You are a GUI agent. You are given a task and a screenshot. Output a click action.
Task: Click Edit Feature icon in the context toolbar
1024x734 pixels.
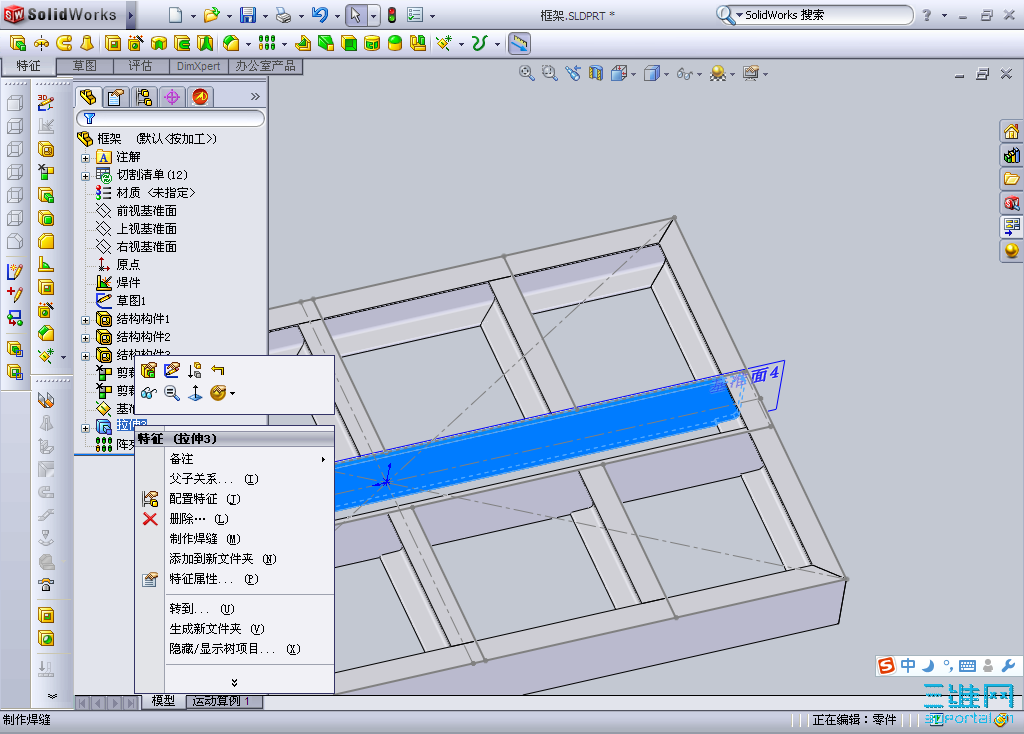(148, 370)
